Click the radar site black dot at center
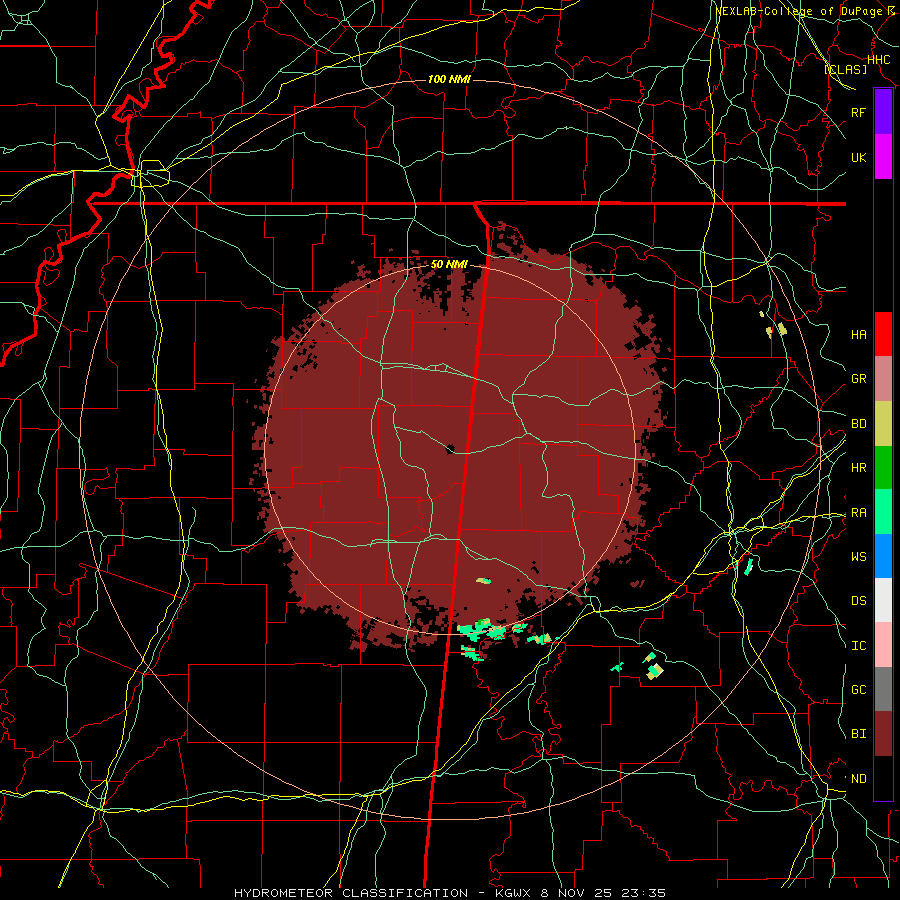900x900 pixels. [x=450, y=448]
